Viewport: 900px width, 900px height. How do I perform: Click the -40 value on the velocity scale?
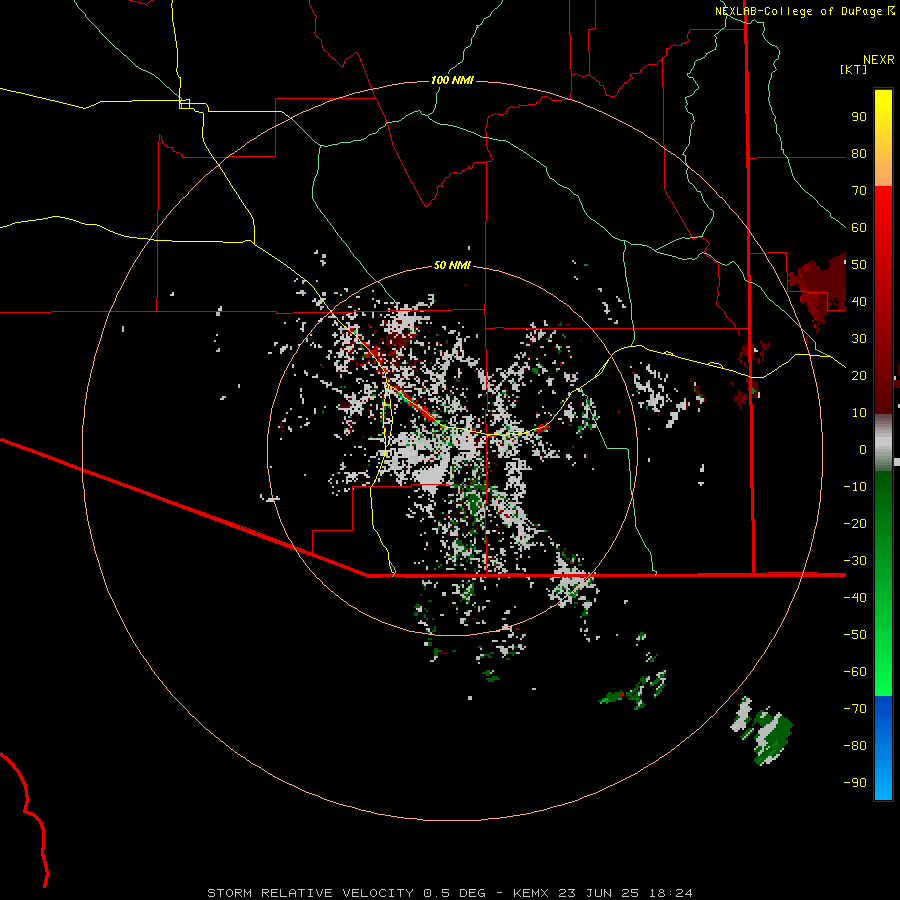[x=855, y=598]
